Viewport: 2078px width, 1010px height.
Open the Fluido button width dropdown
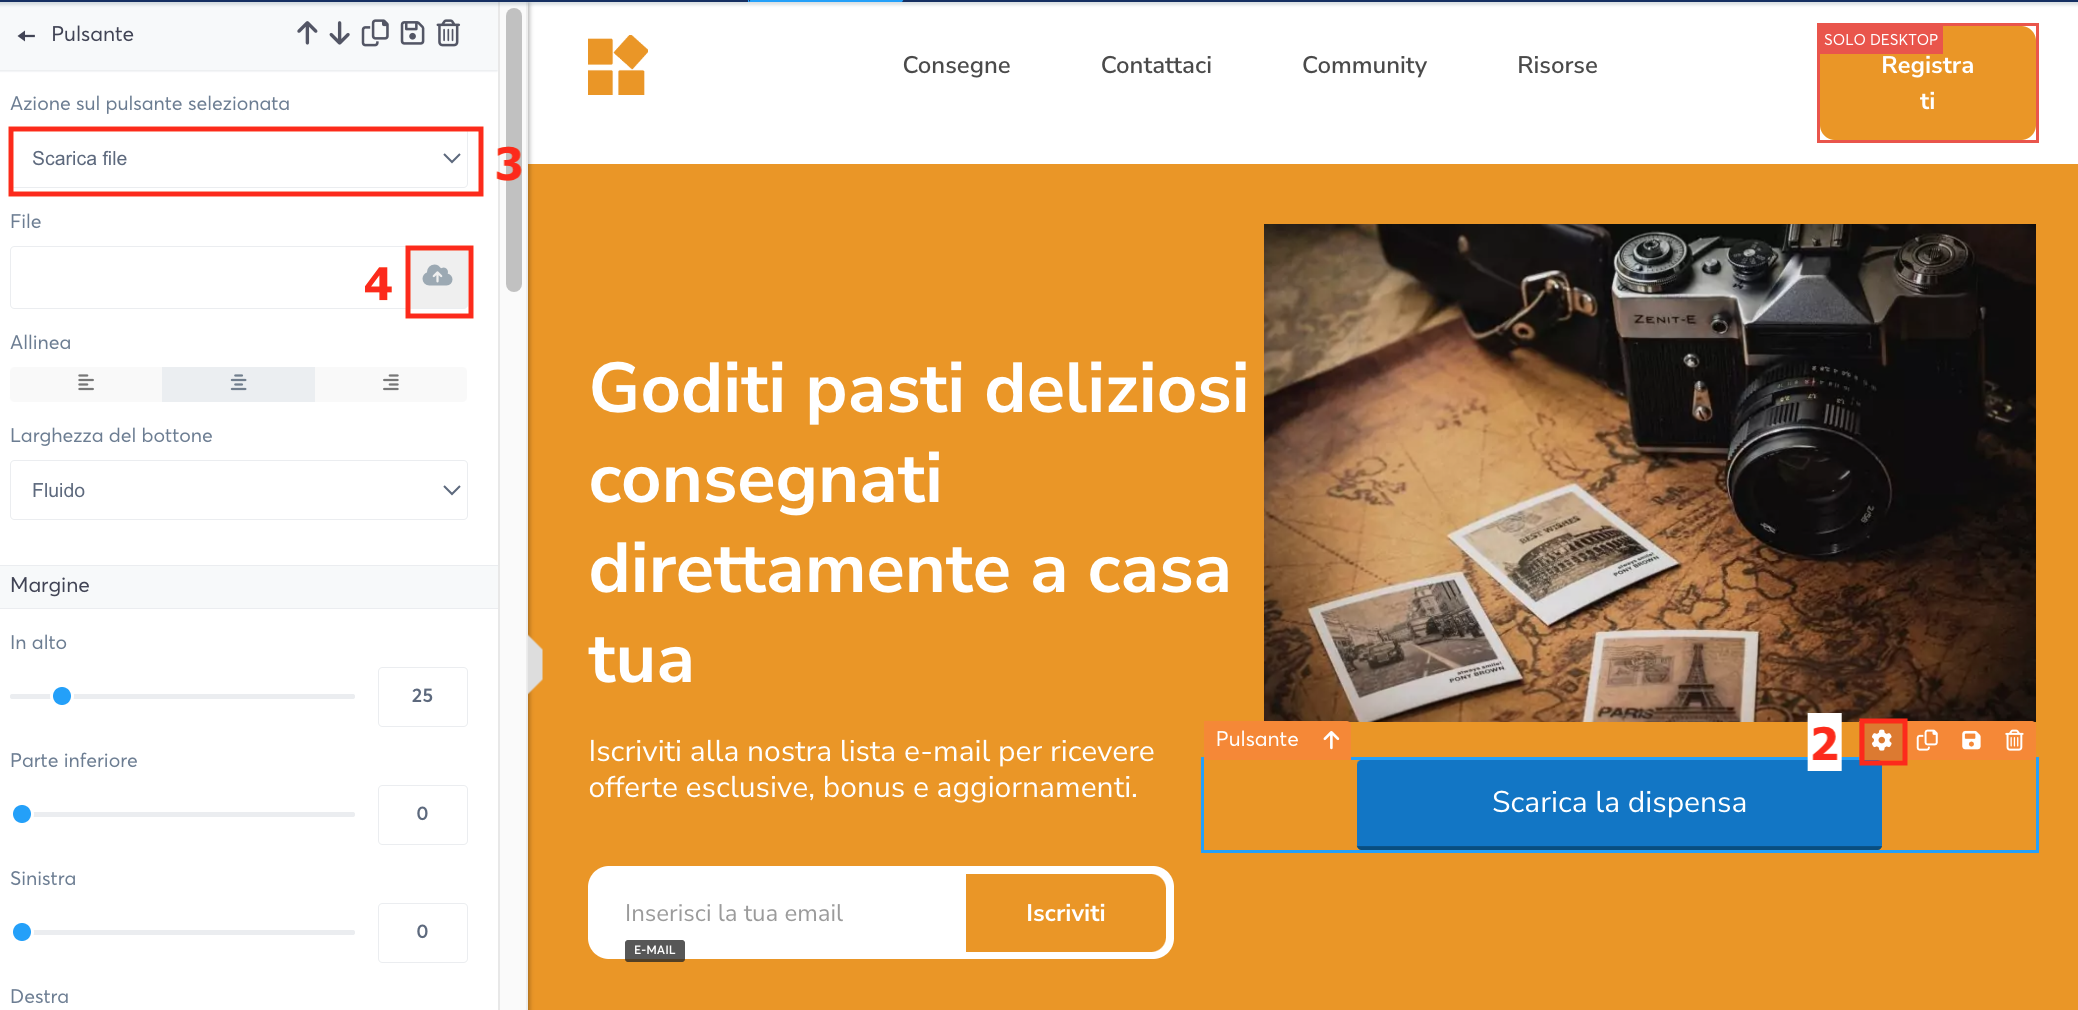click(x=239, y=490)
